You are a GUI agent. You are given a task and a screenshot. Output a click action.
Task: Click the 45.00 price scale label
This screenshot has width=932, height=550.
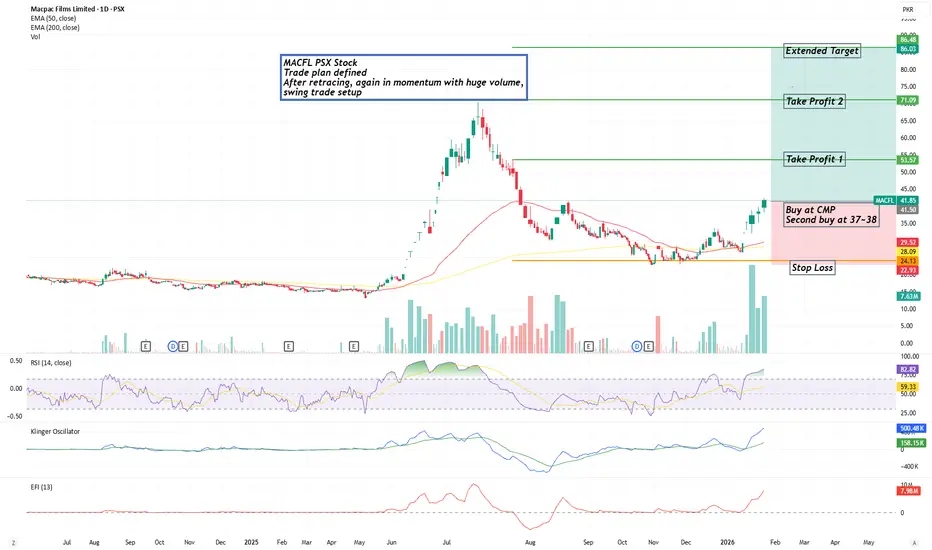coord(908,189)
